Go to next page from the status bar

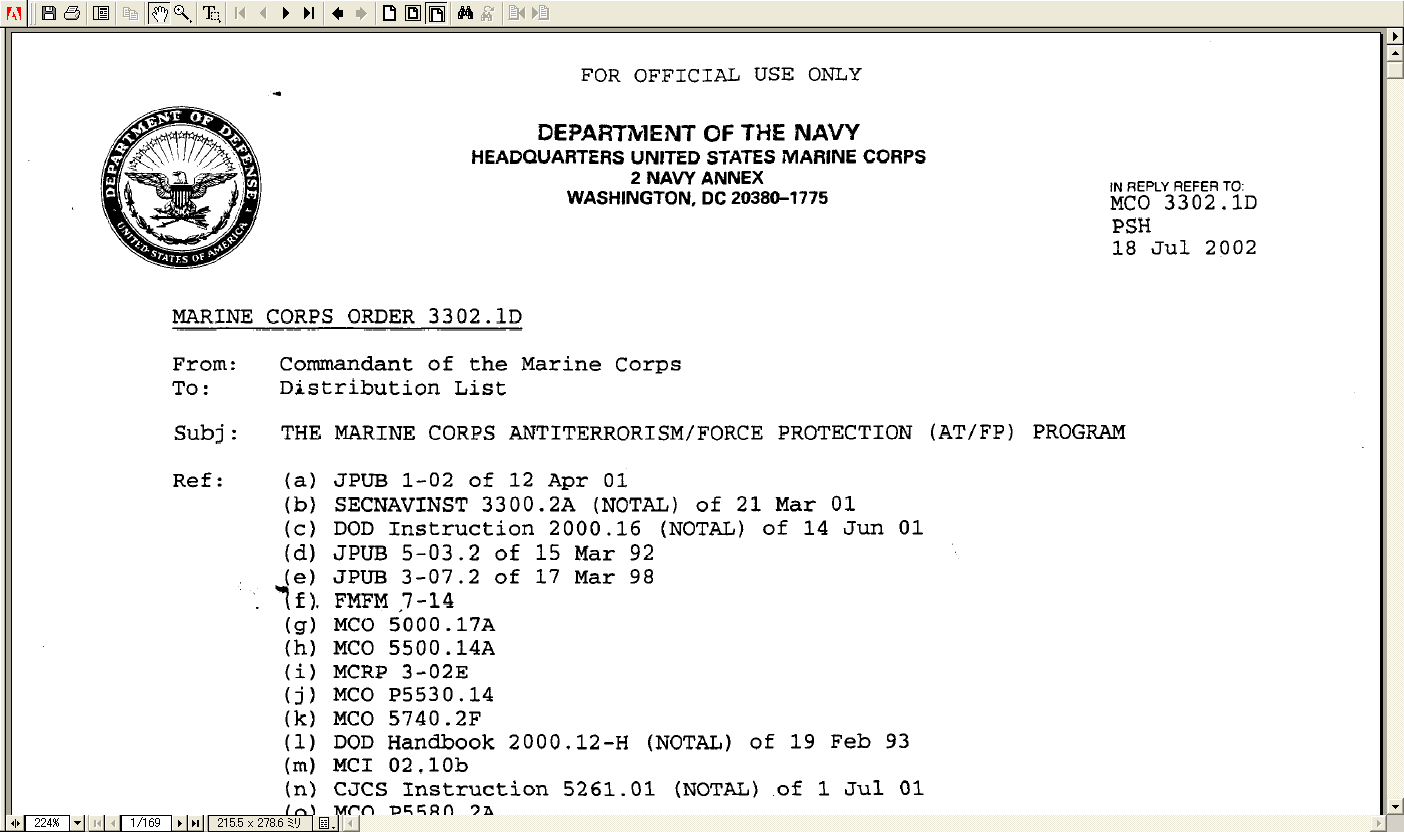click(181, 823)
